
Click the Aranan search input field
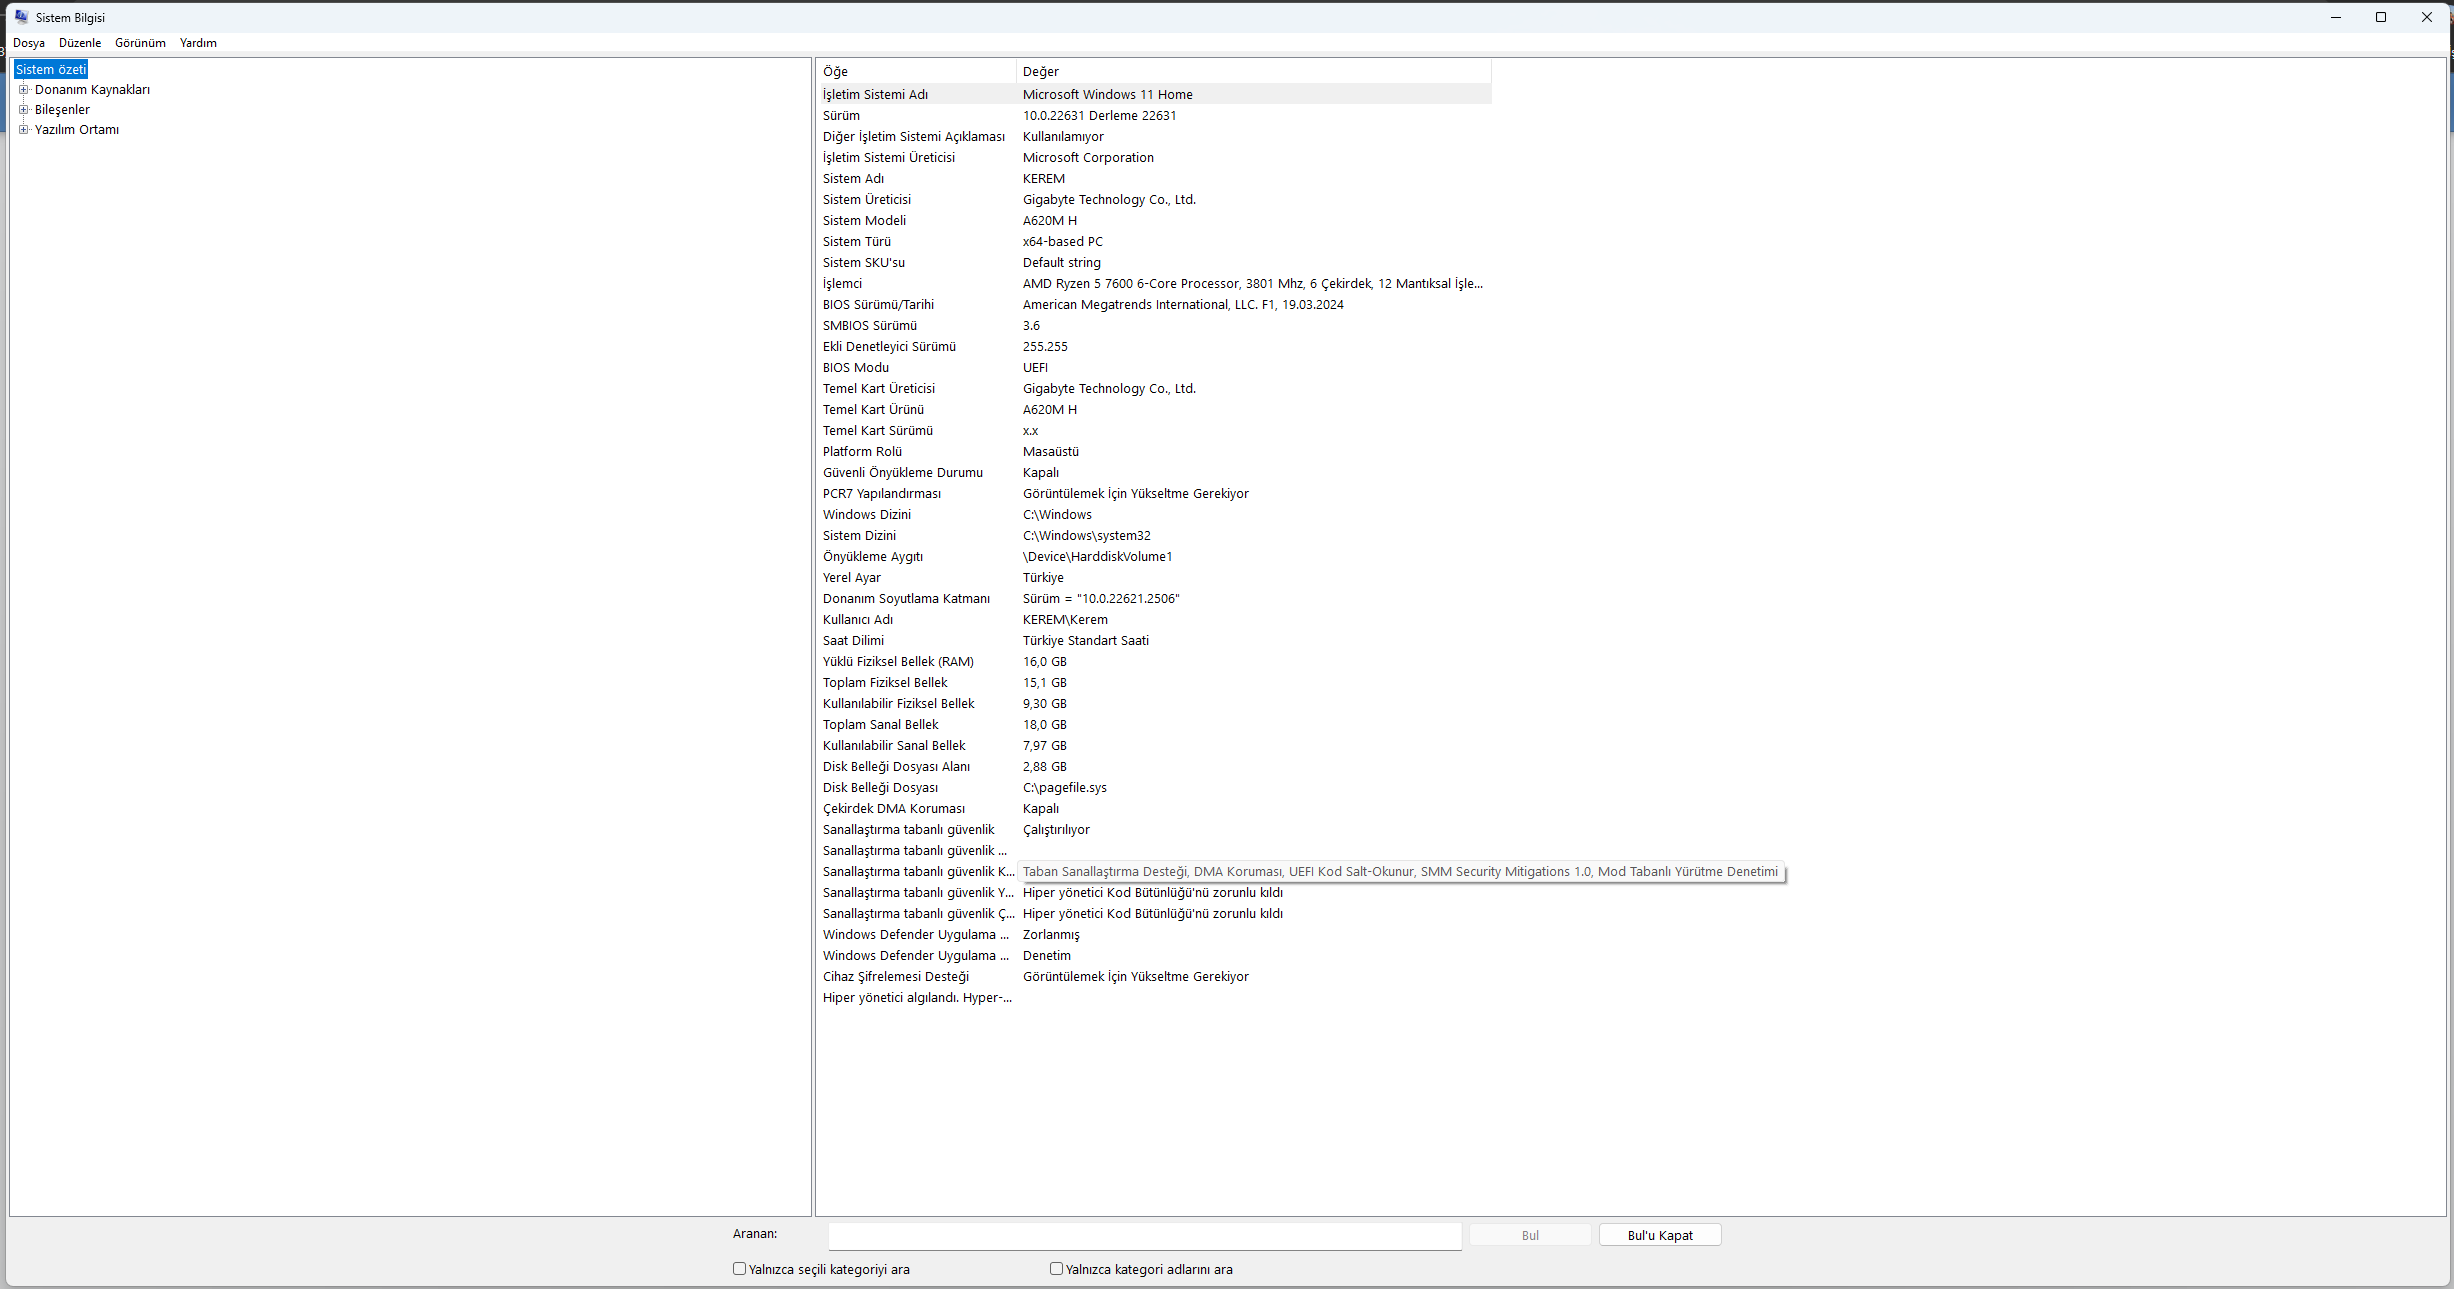tap(1145, 1236)
